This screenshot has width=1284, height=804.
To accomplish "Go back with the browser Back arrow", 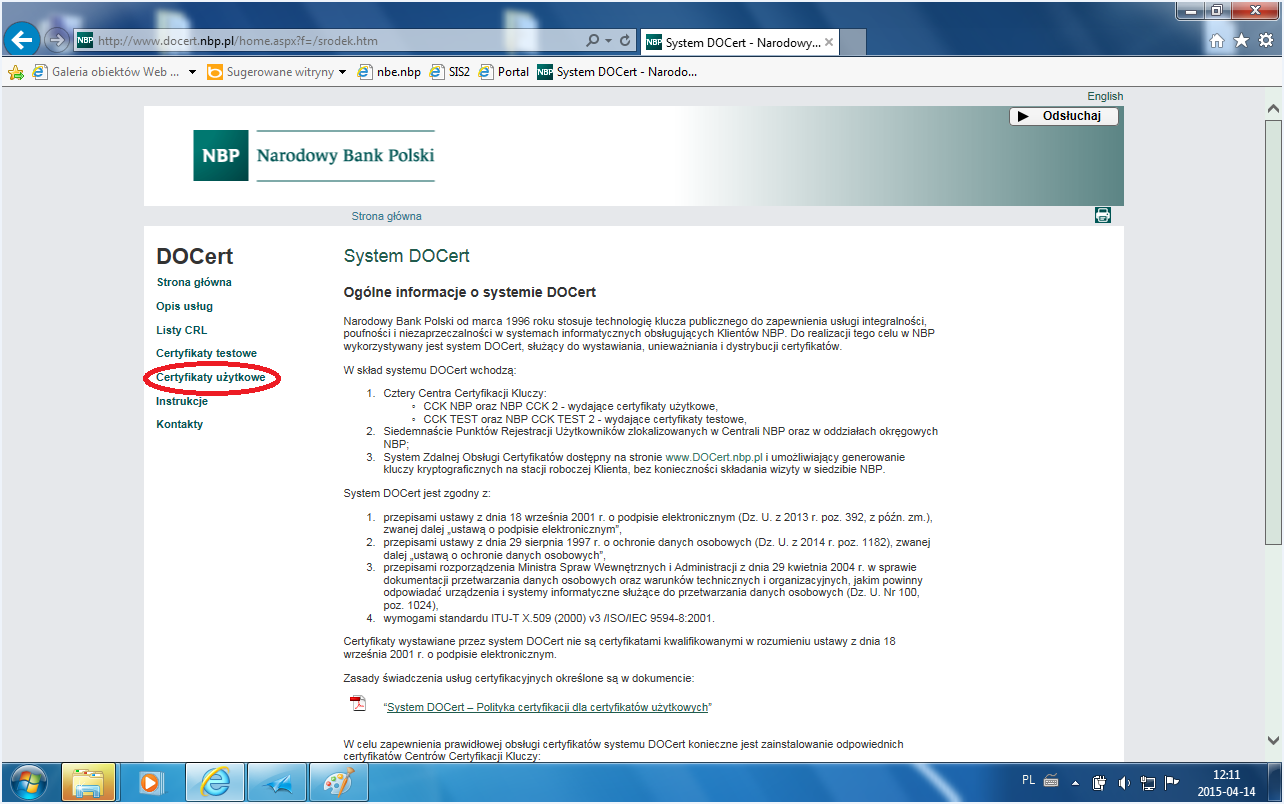I will pyautogui.click(x=22, y=40).
